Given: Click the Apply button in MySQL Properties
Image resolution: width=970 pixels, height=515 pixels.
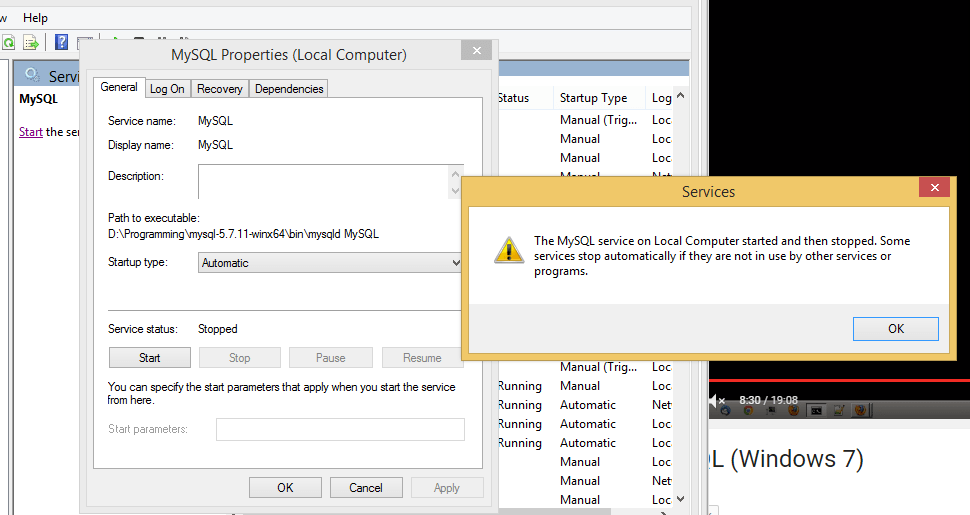Looking at the screenshot, I should 447,488.
